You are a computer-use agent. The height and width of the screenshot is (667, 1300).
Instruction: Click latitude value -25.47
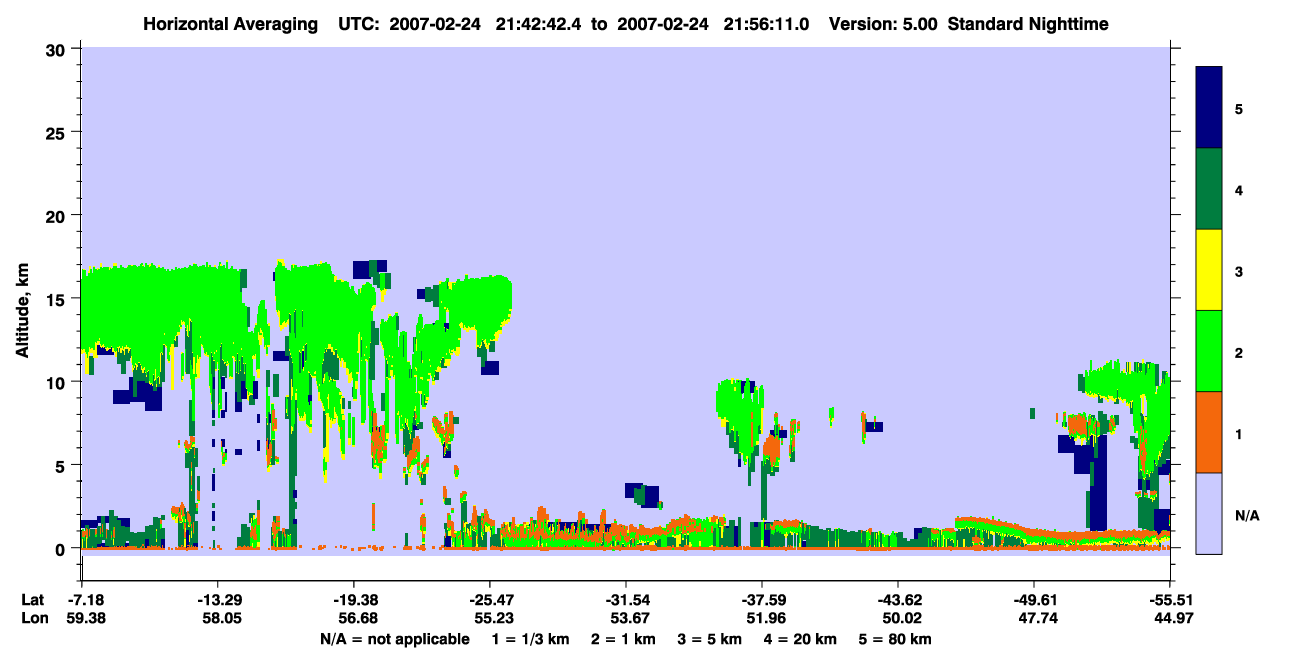tap(489, 600)
